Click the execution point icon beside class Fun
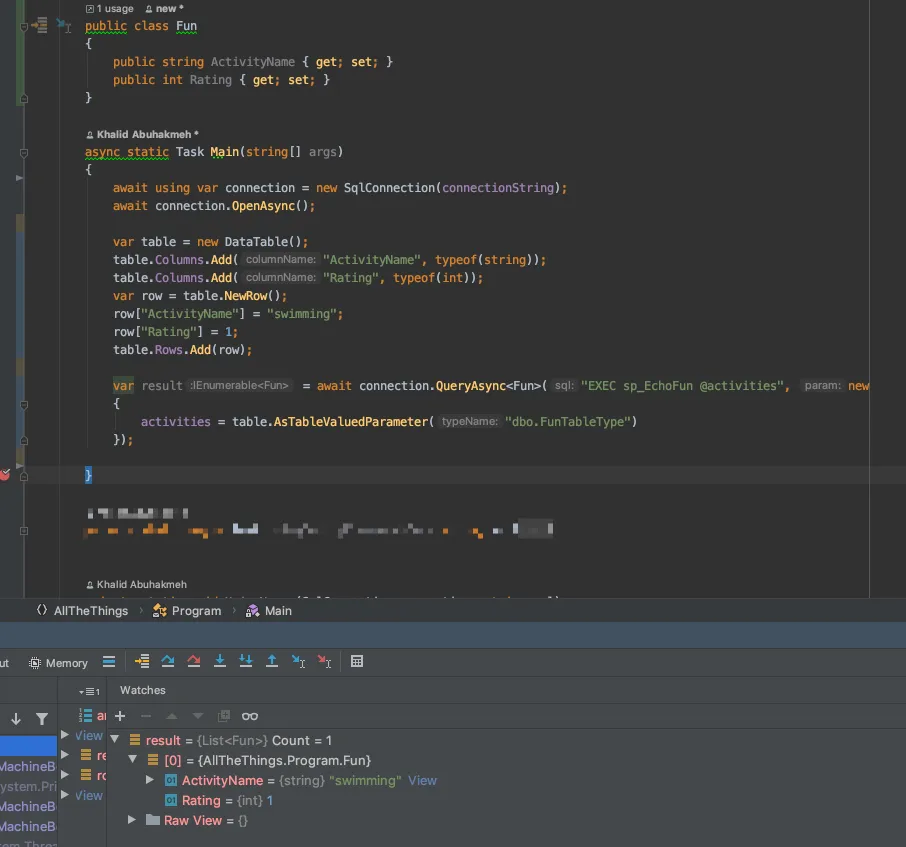906x847 pixels. pyautogui.click(x=40, y=25)
